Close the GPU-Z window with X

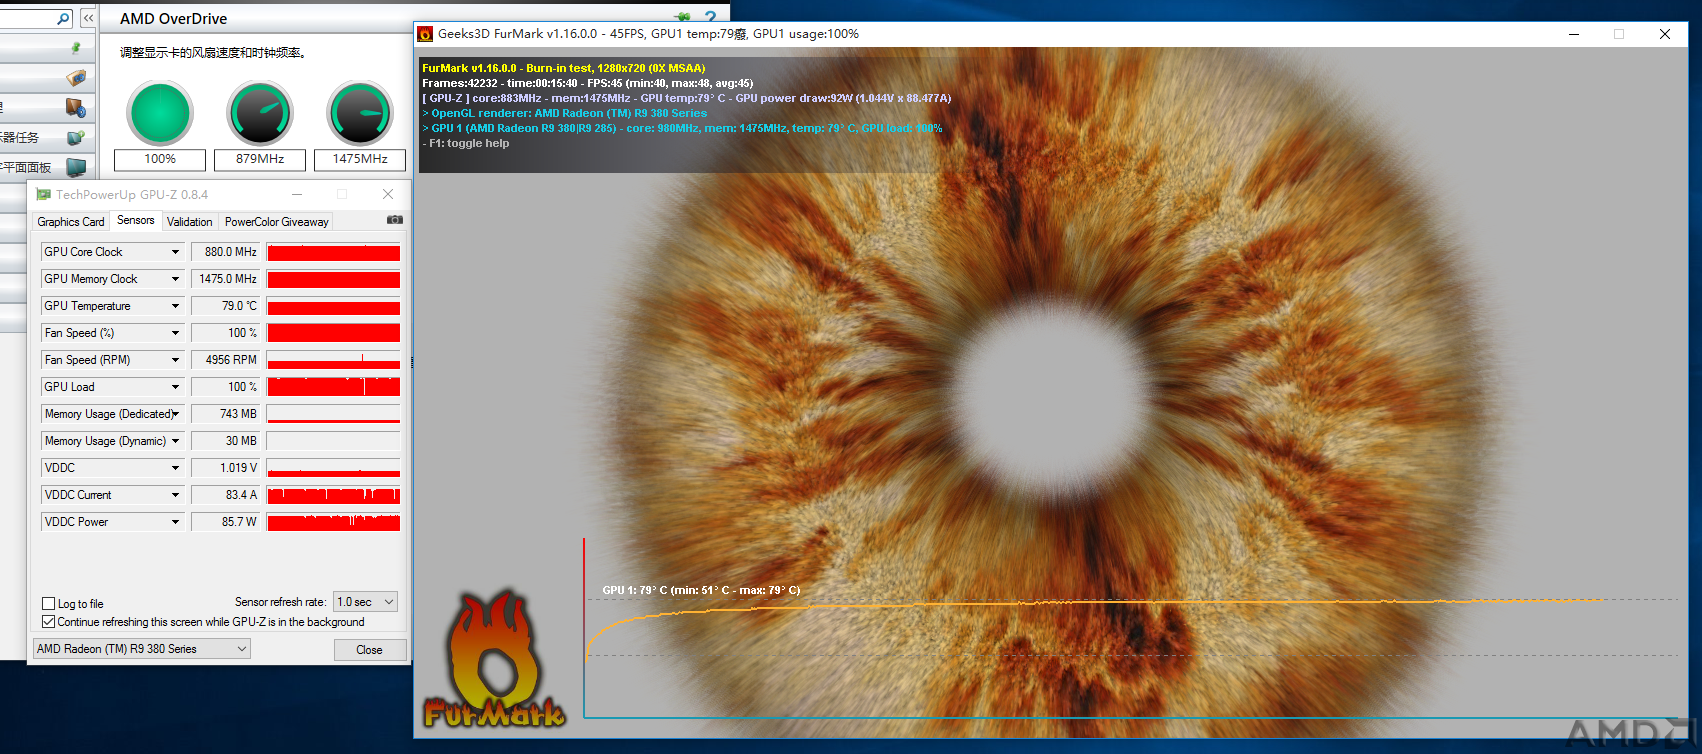[388, 194]
